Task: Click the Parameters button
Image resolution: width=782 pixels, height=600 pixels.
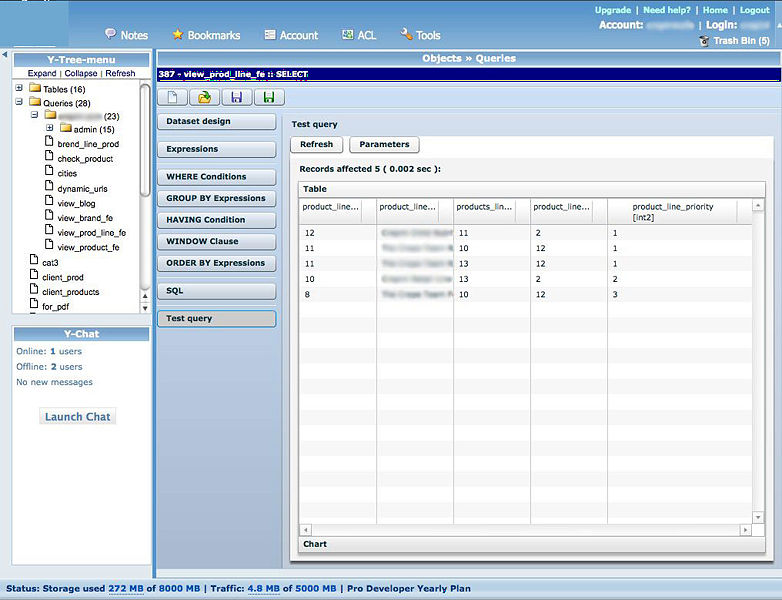Action: tap(384, 144)
